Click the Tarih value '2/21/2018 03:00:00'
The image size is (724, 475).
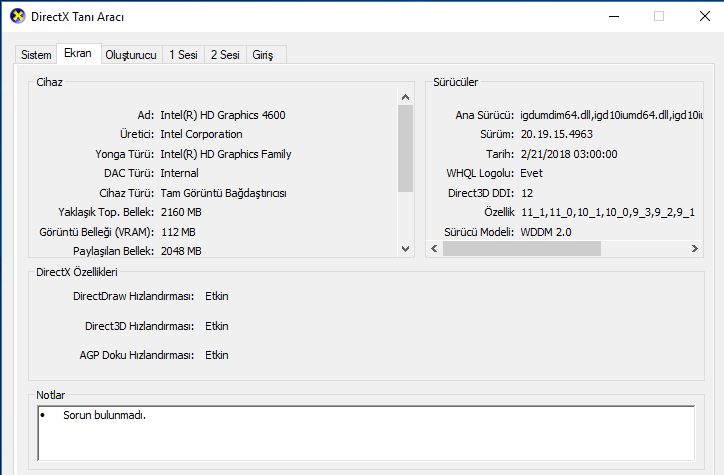tap(569, 154)
